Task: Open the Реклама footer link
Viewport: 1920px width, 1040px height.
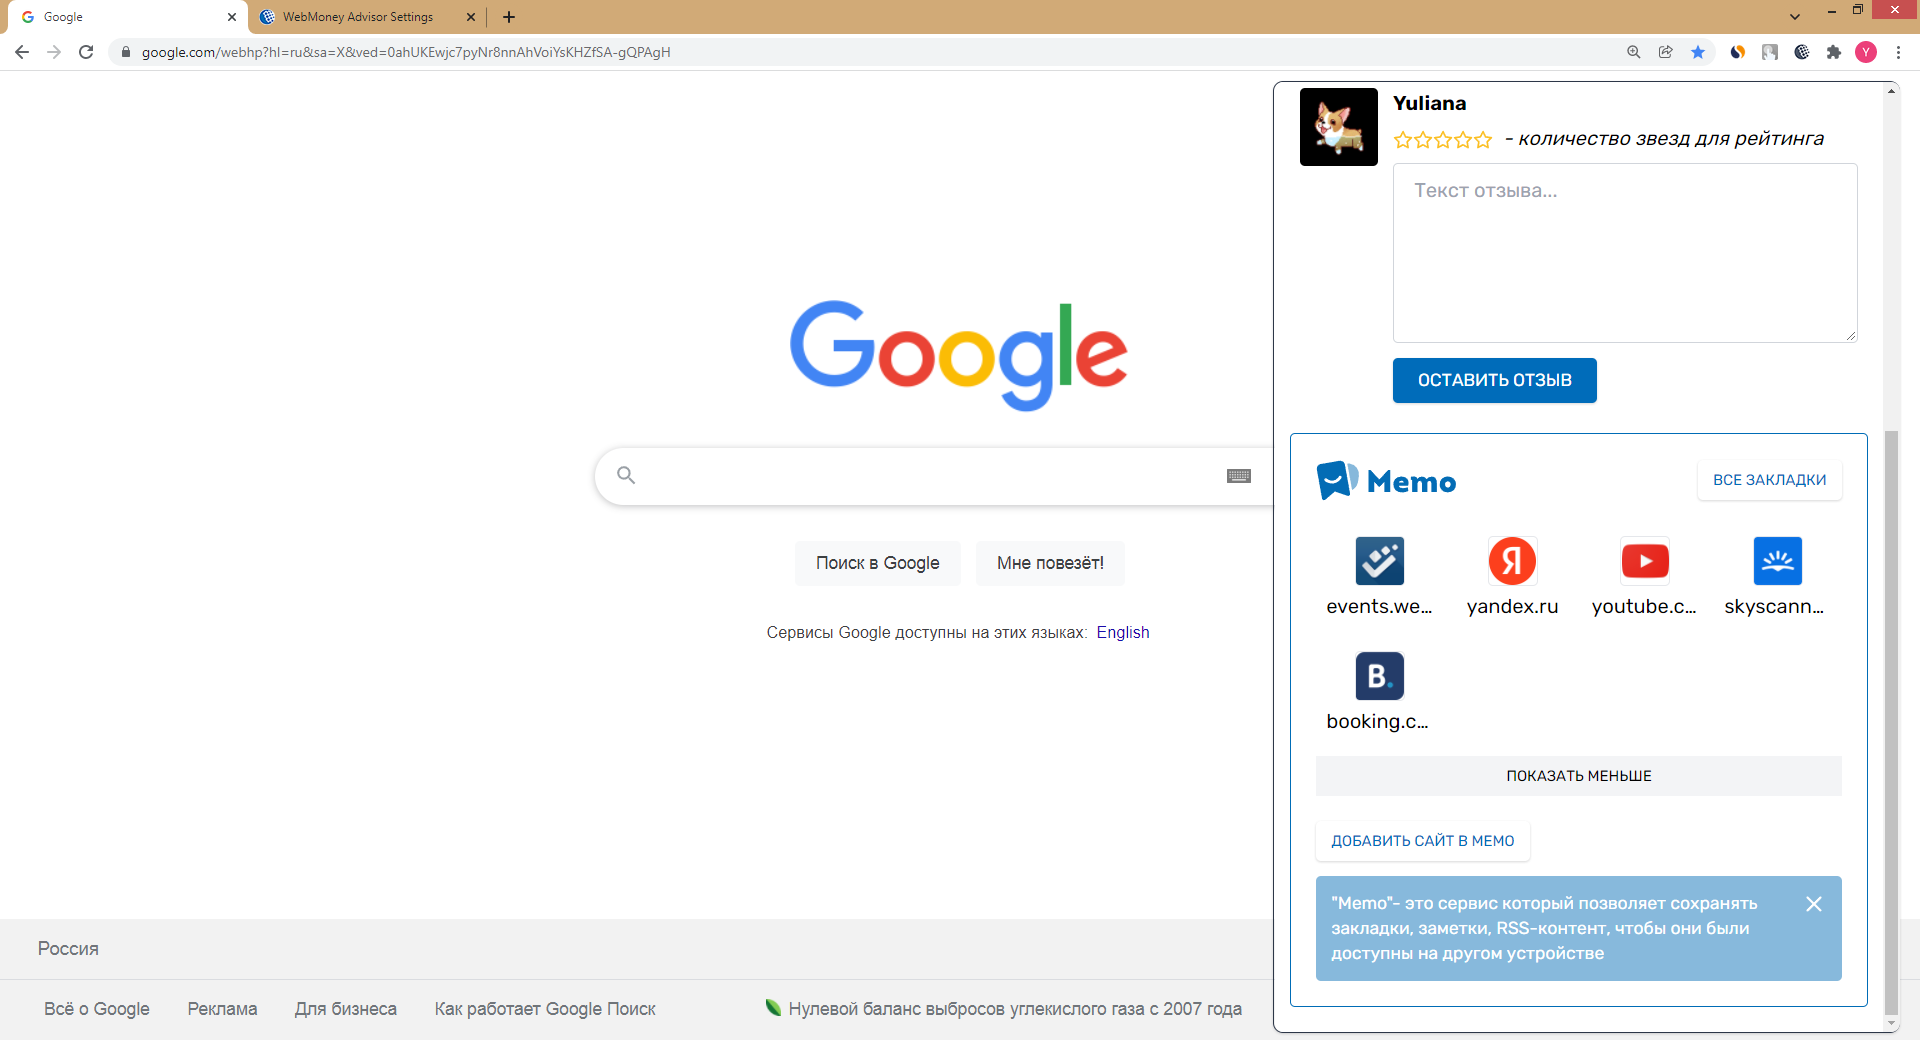Action: click(x=222, y=1009)
